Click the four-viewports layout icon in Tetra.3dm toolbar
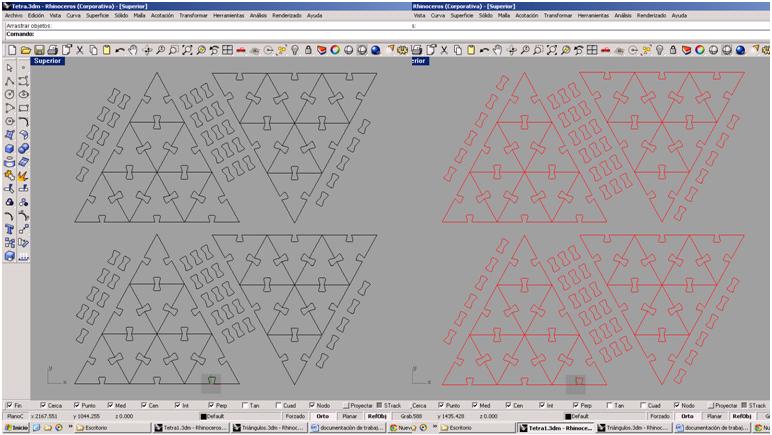This screenshot has height=435, width=772. (227, 50)
